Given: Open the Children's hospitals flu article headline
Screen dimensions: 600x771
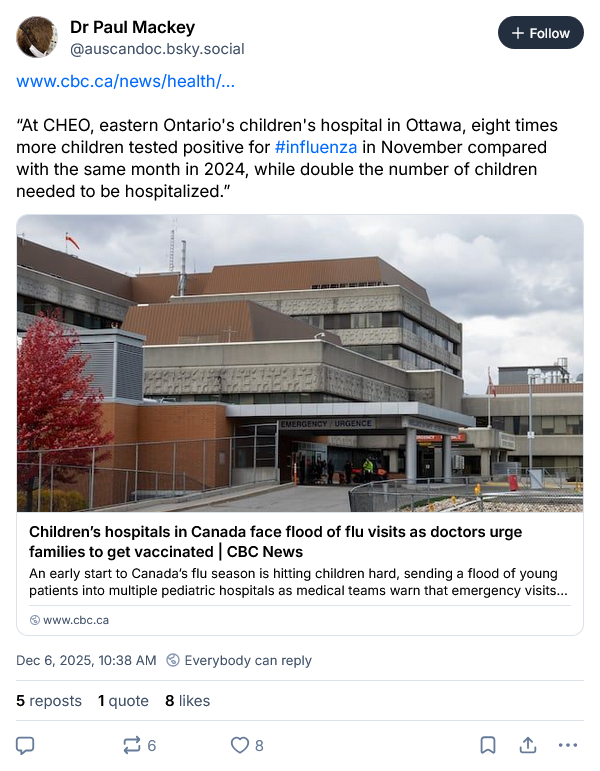Looking at the screenshot, I should (275, 541).
